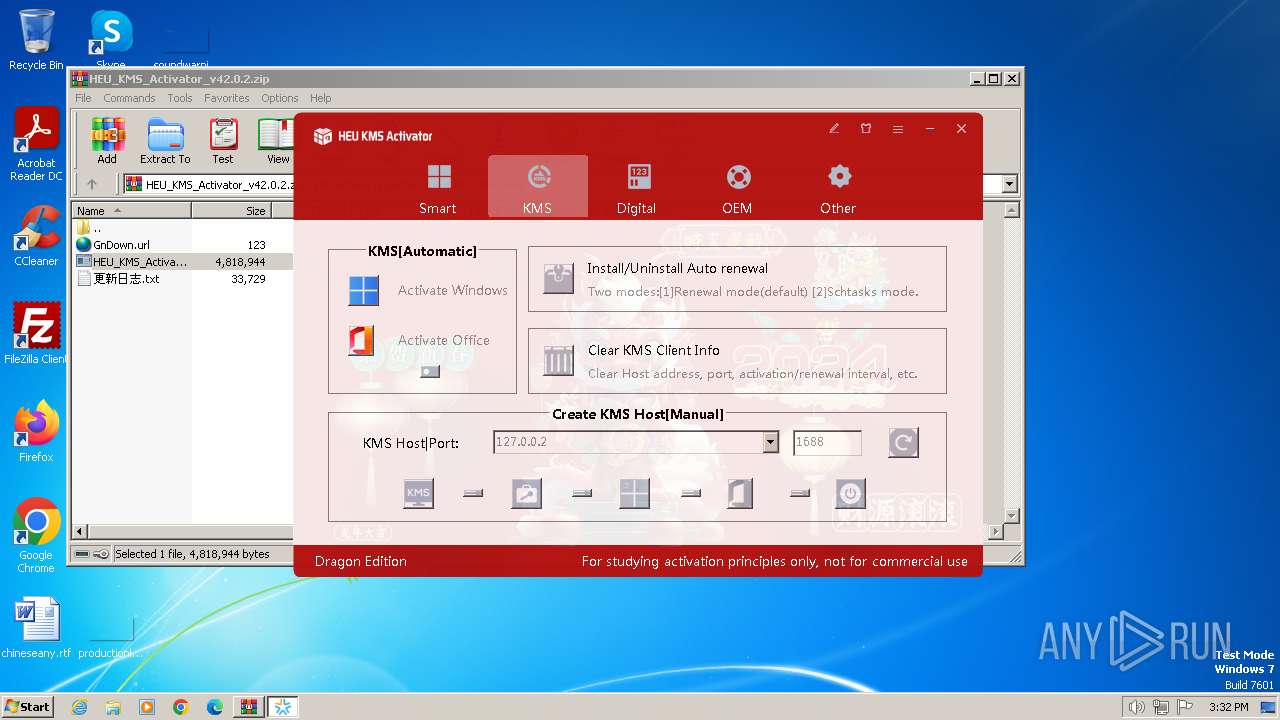
Task: Click the Activate Office label
Action: click(x=444, y=340)
